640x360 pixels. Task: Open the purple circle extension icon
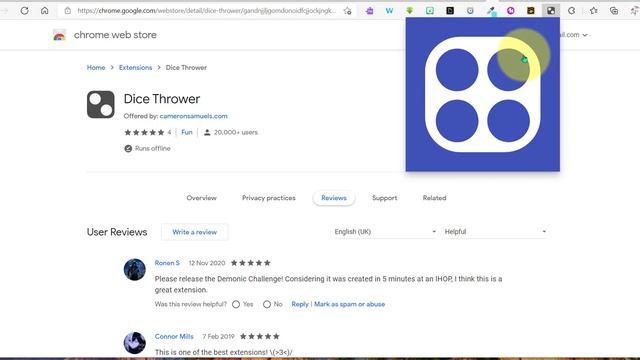click(x=511, y=11)
